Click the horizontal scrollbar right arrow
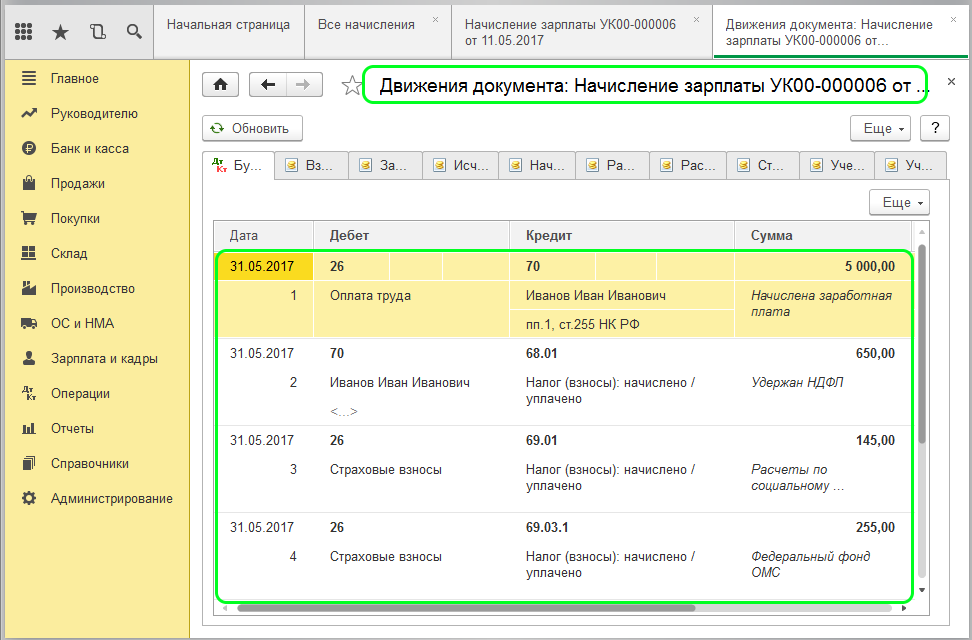Viewport: 972px width, 640px height. (x=904, y=608)
